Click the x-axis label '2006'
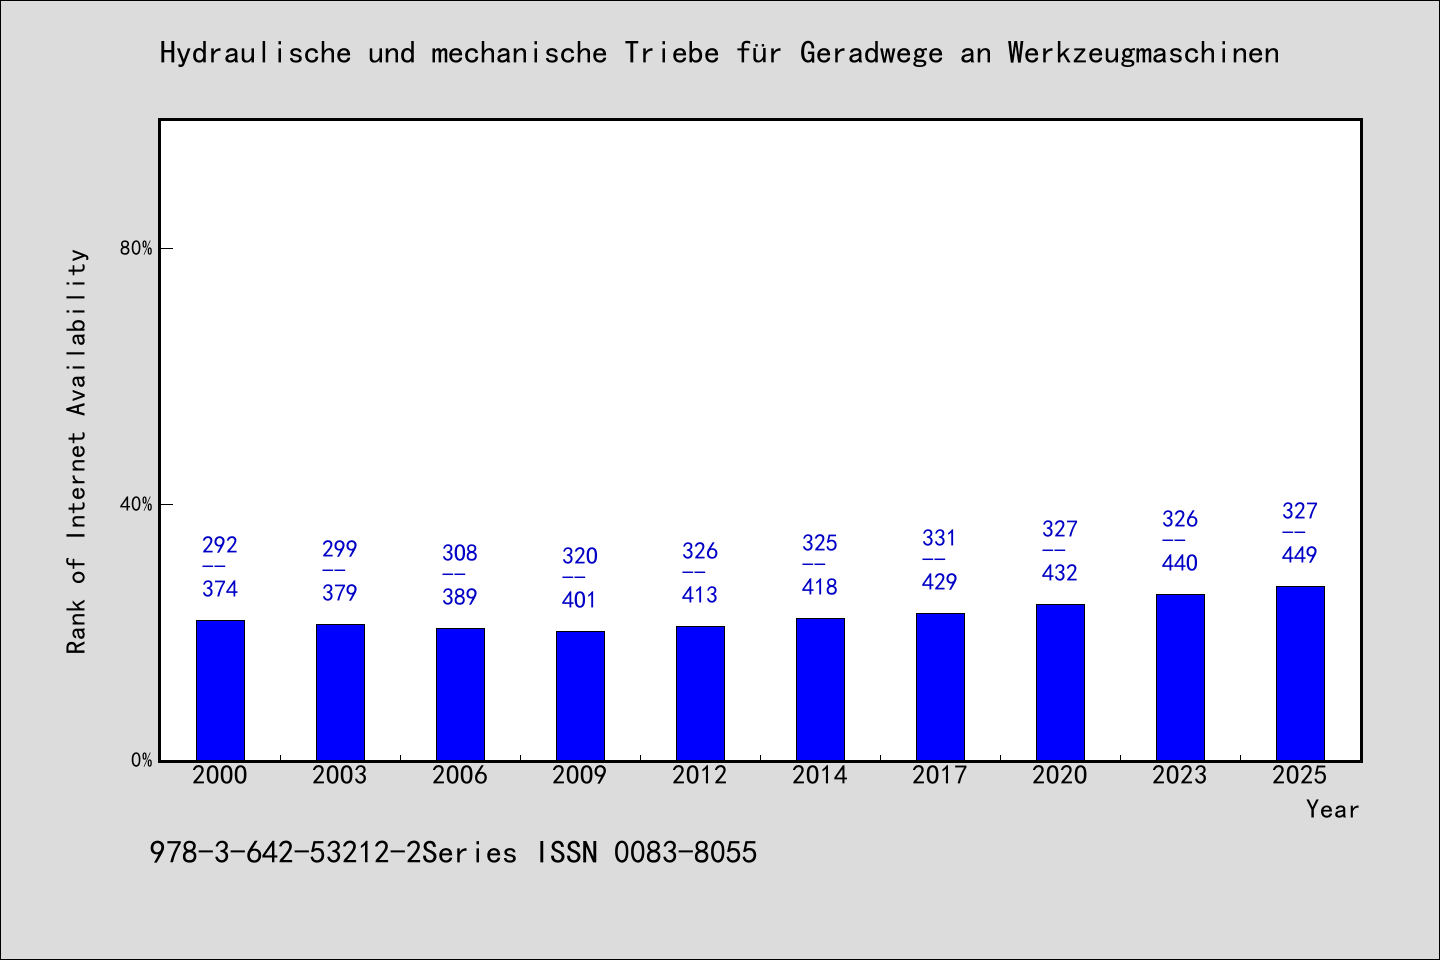This screenshot has height=960, width=1440. (460, 775)
